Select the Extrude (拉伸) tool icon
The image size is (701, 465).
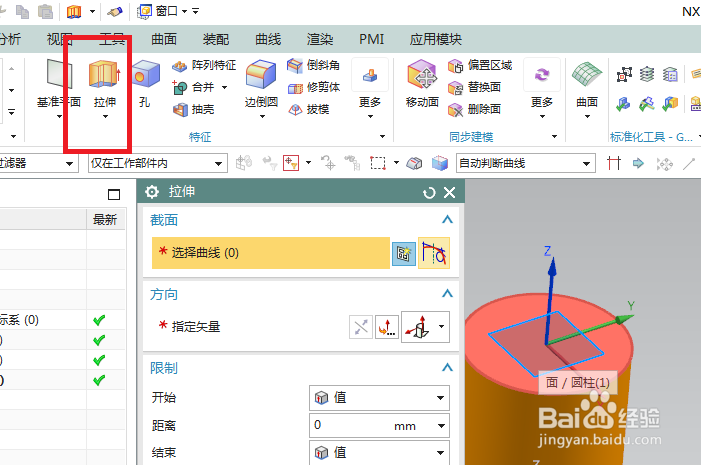(105, 74)
